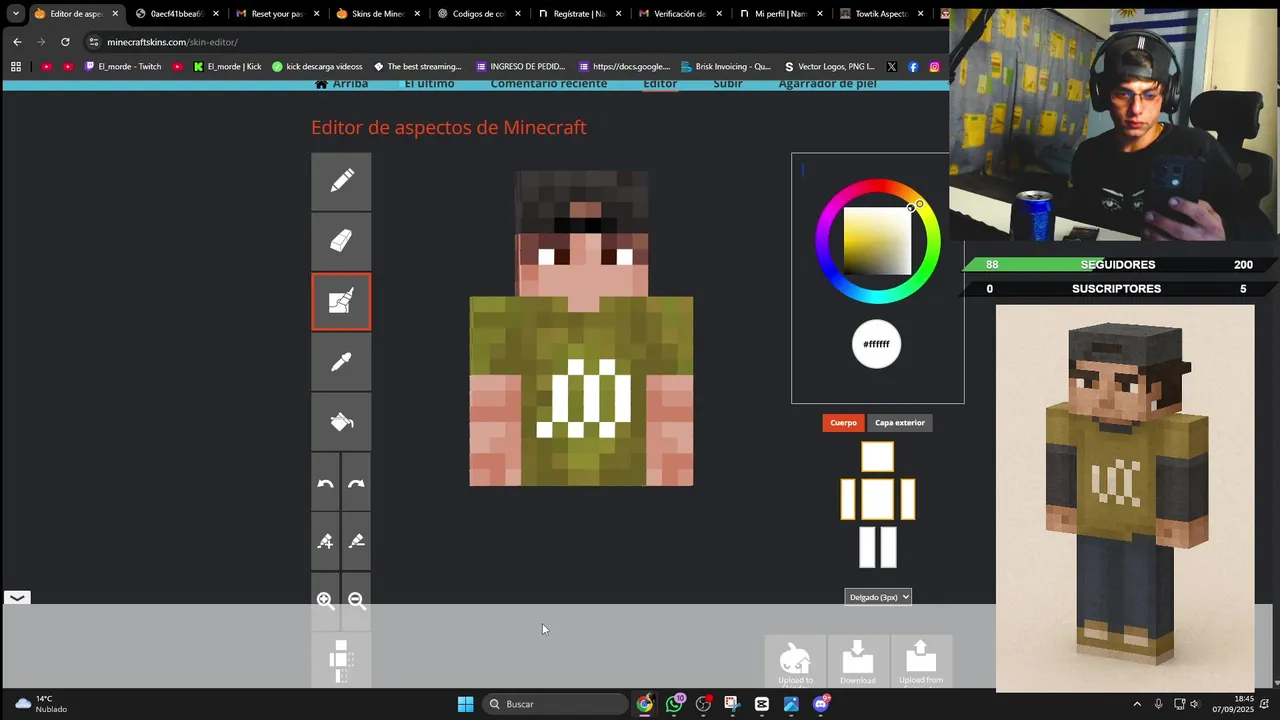
Task: Reload the minecraftskins page
Action: [x=65, y=42]
